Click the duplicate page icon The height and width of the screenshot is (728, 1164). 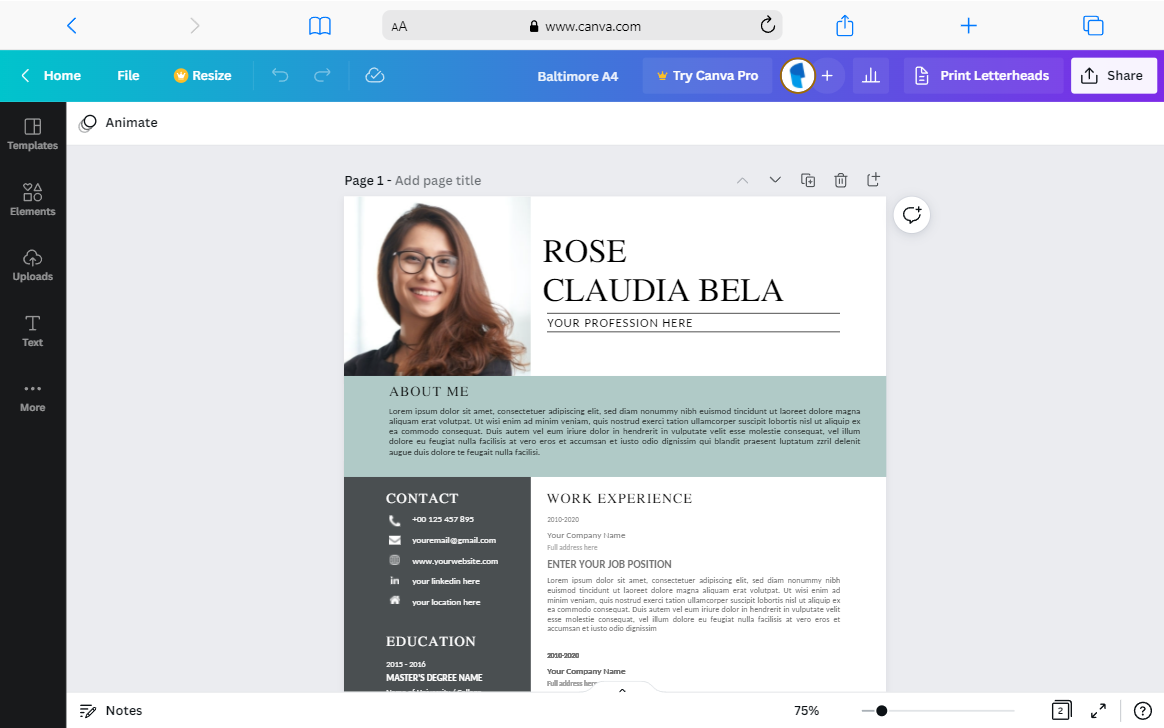point(808,180)
